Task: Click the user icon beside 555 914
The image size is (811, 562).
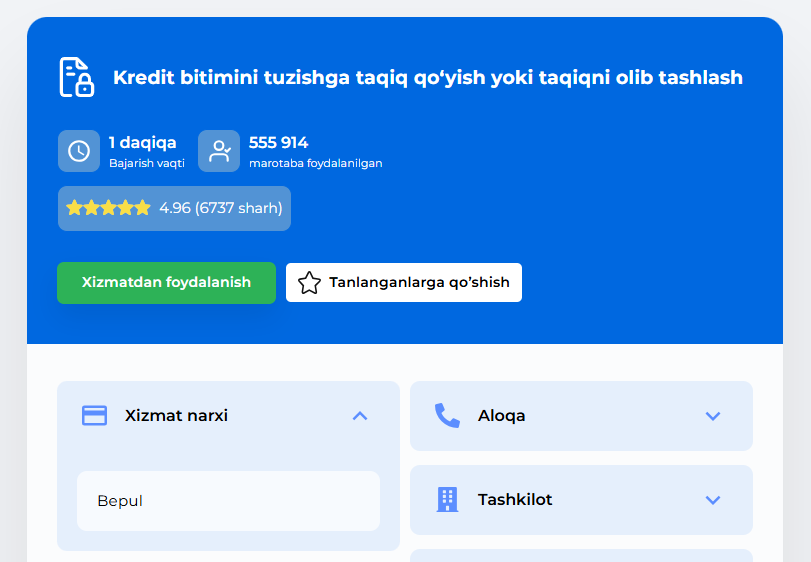Action: tap(219, 151)
